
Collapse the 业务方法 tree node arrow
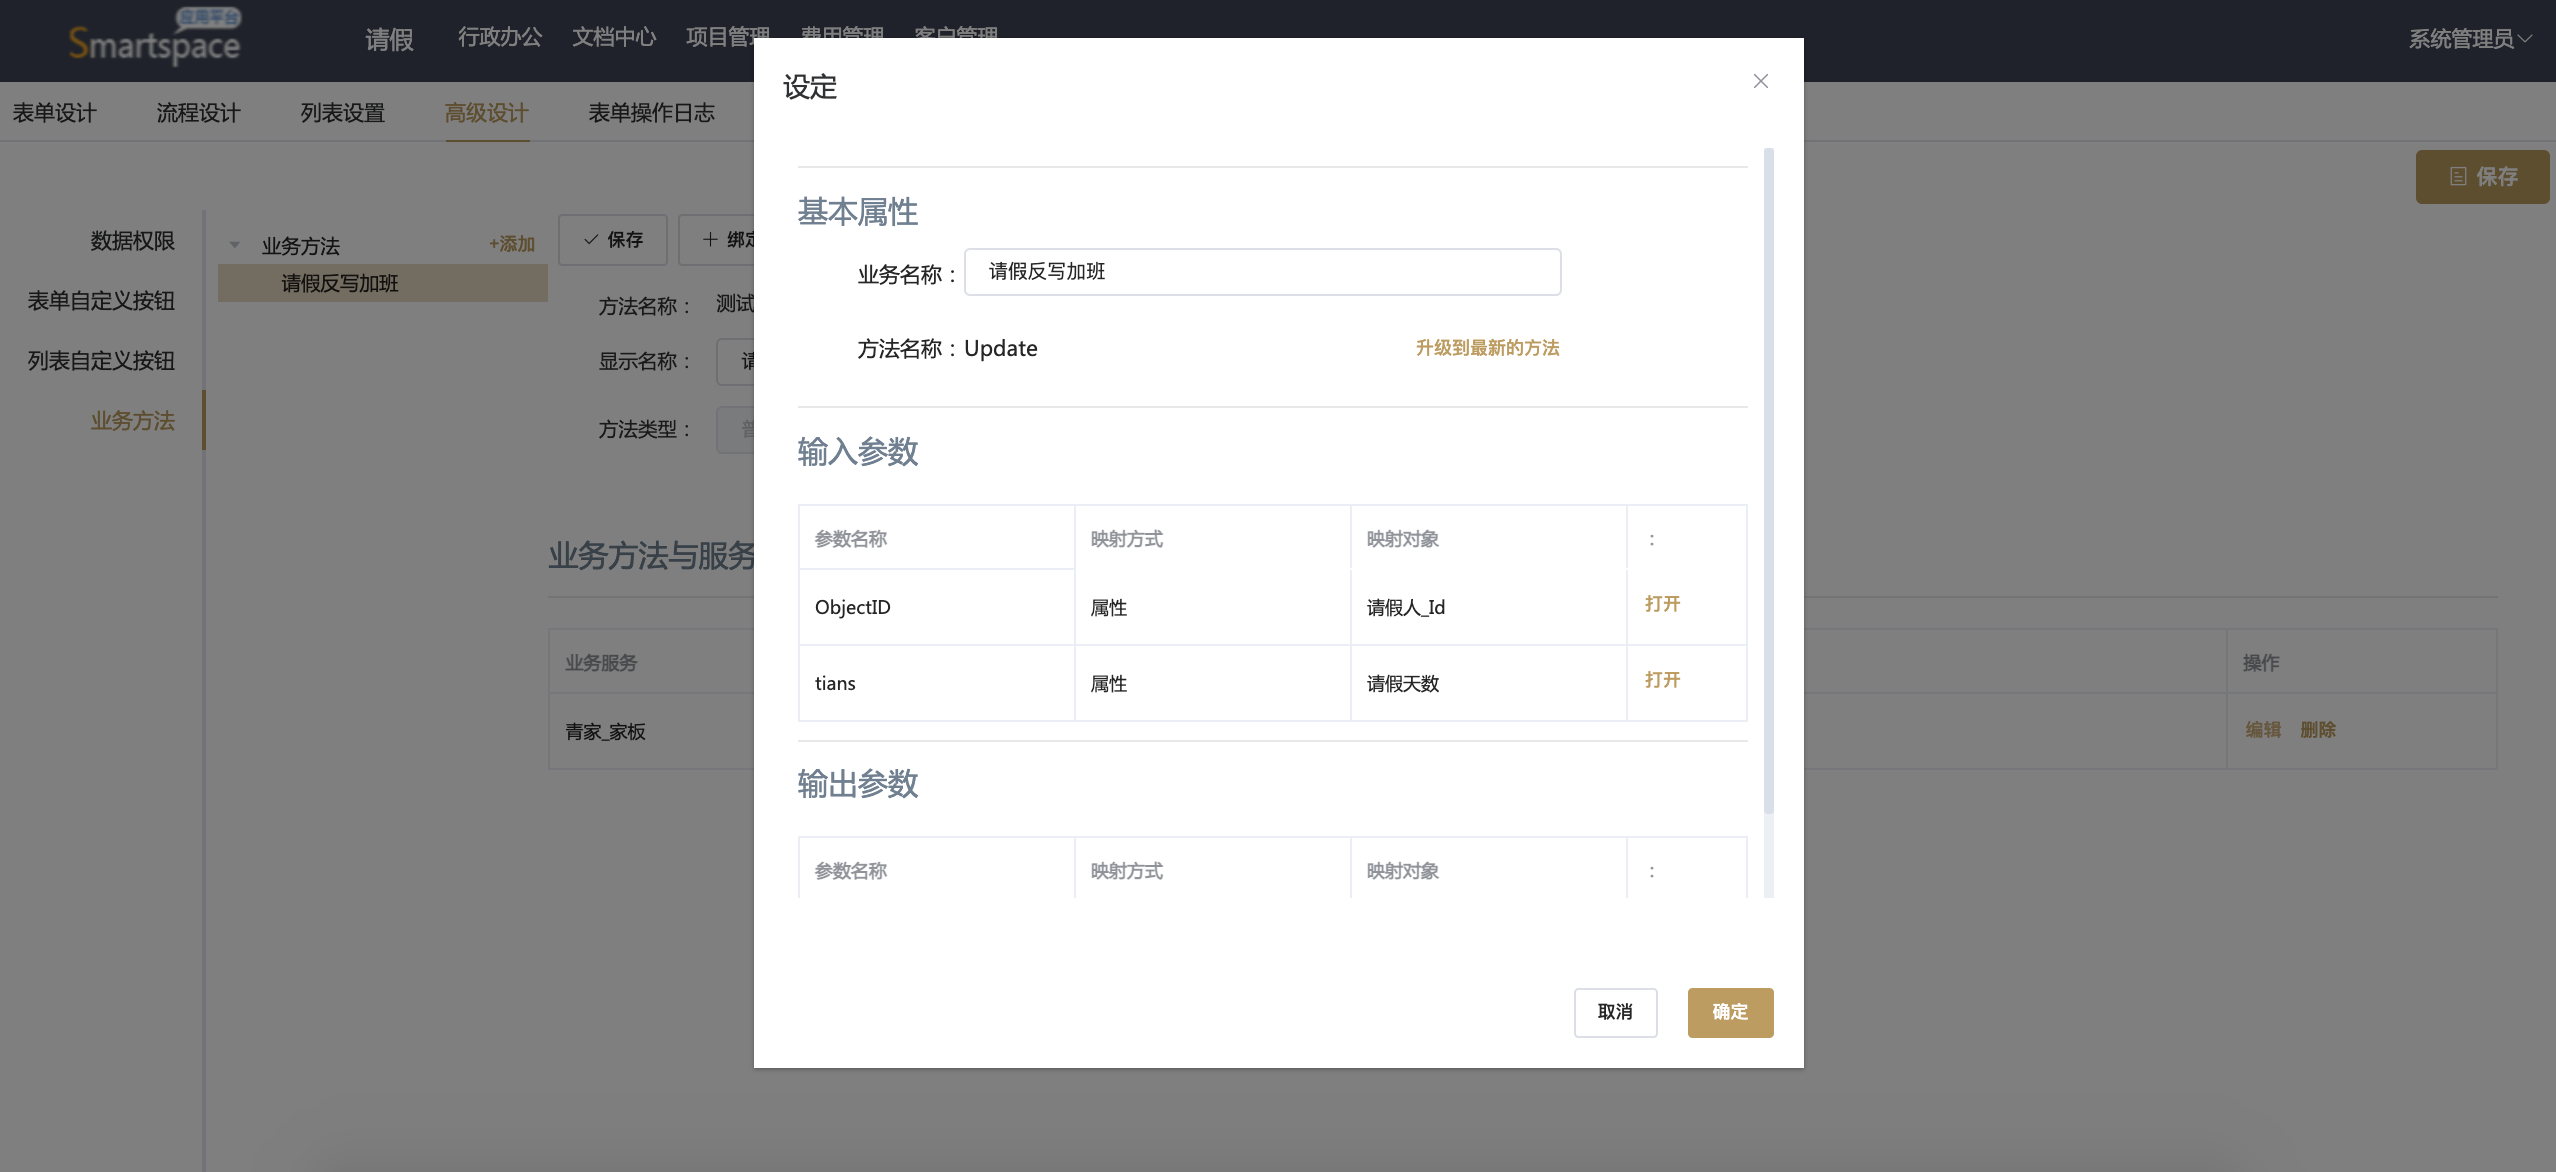coord(235,245)
